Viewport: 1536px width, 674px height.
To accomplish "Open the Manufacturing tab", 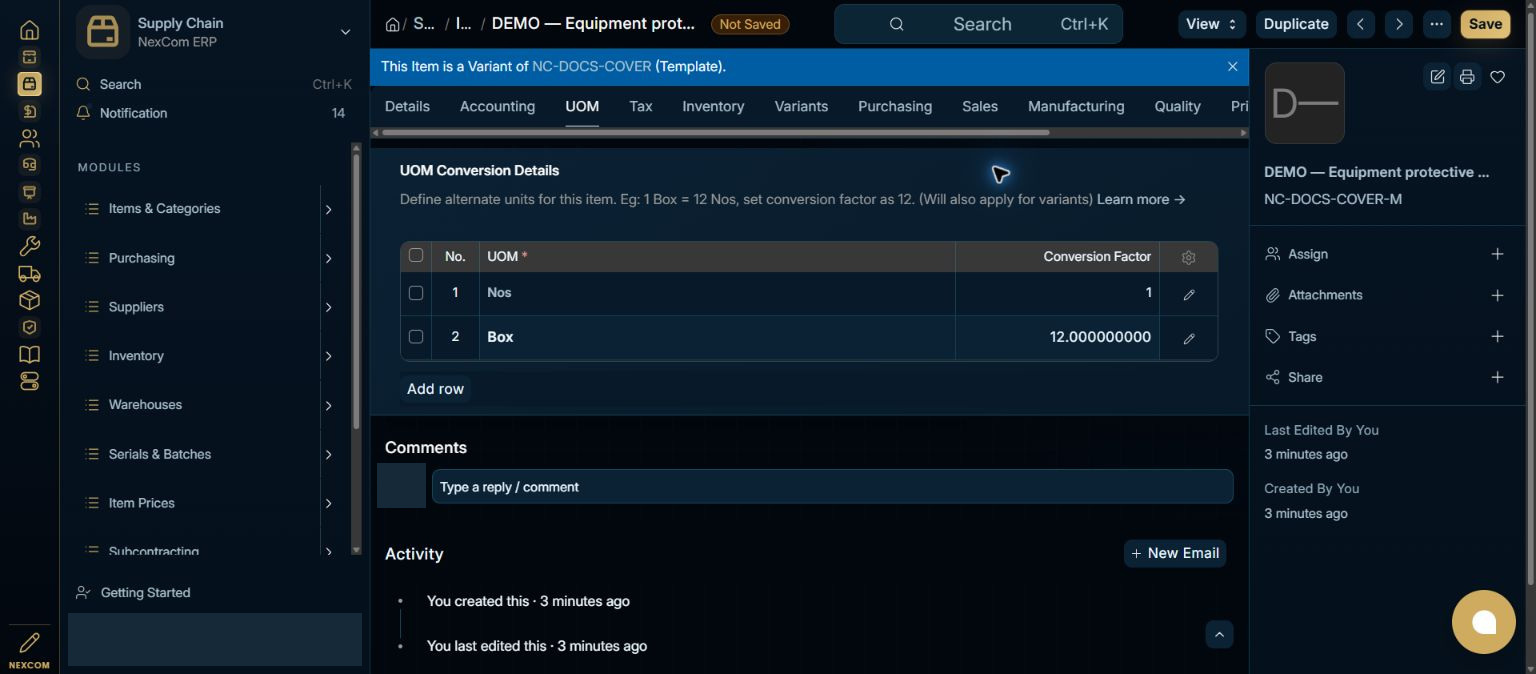I will 1076,106.
